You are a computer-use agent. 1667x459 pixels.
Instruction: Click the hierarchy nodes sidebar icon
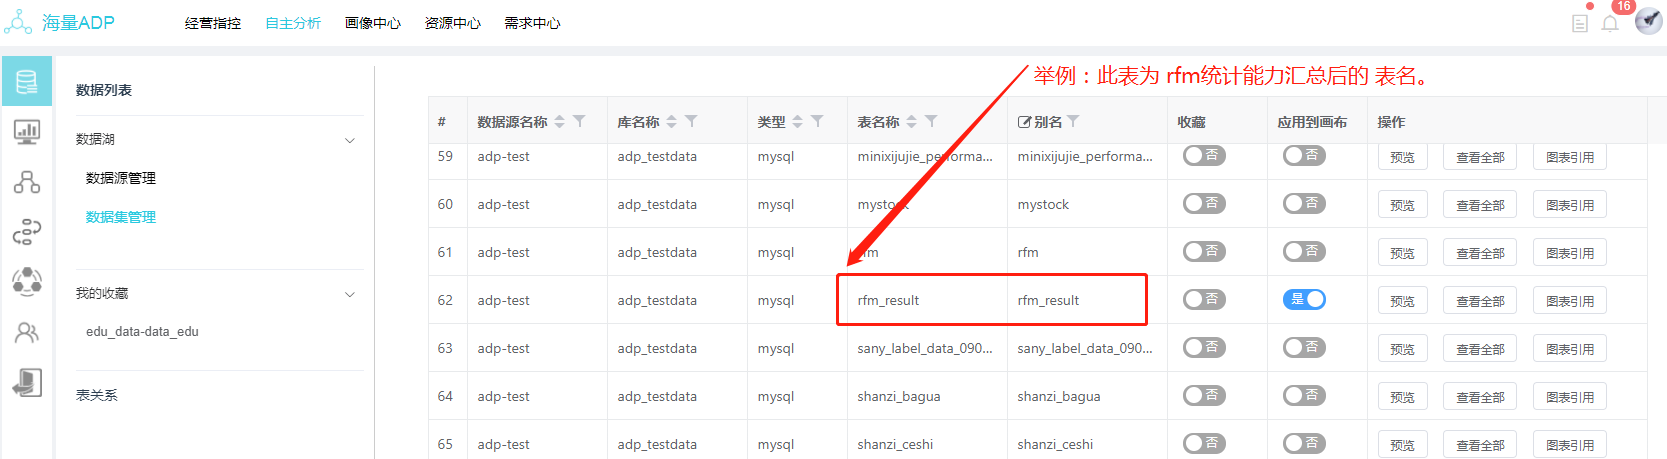(27, 182)
